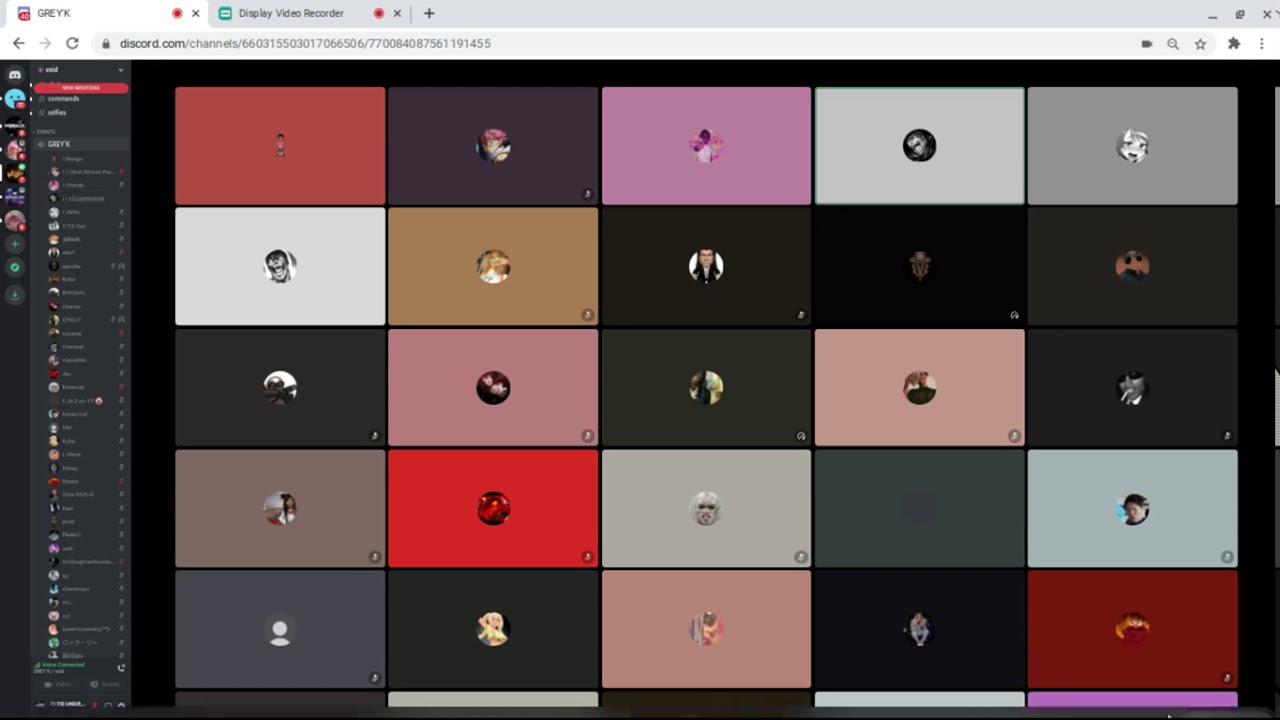Open a new browser tab

429,13
